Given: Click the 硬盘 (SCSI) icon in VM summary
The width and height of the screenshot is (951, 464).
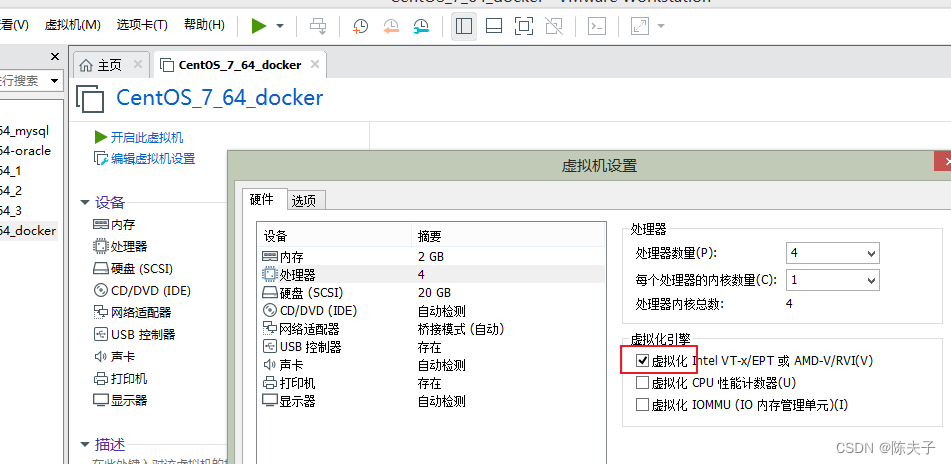Looking at the screenshot, I should point(101,269).
